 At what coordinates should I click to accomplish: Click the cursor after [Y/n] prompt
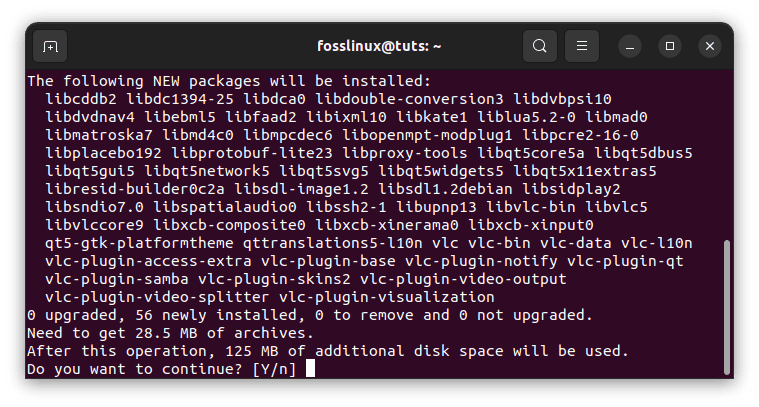[310, 368]
